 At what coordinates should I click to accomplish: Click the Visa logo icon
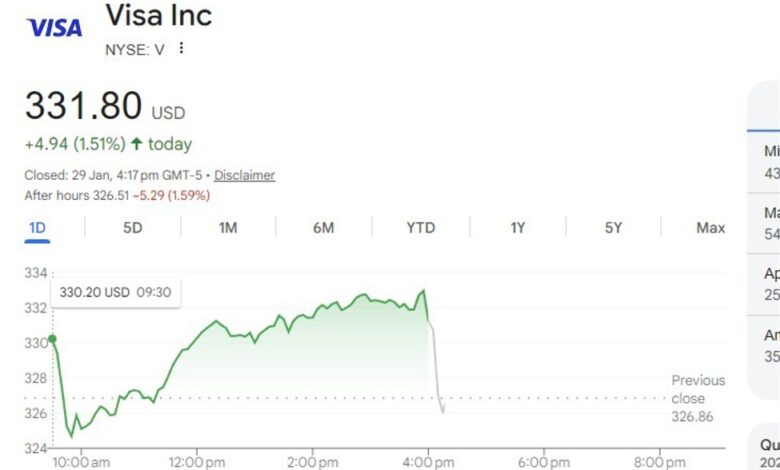[54, 27]
